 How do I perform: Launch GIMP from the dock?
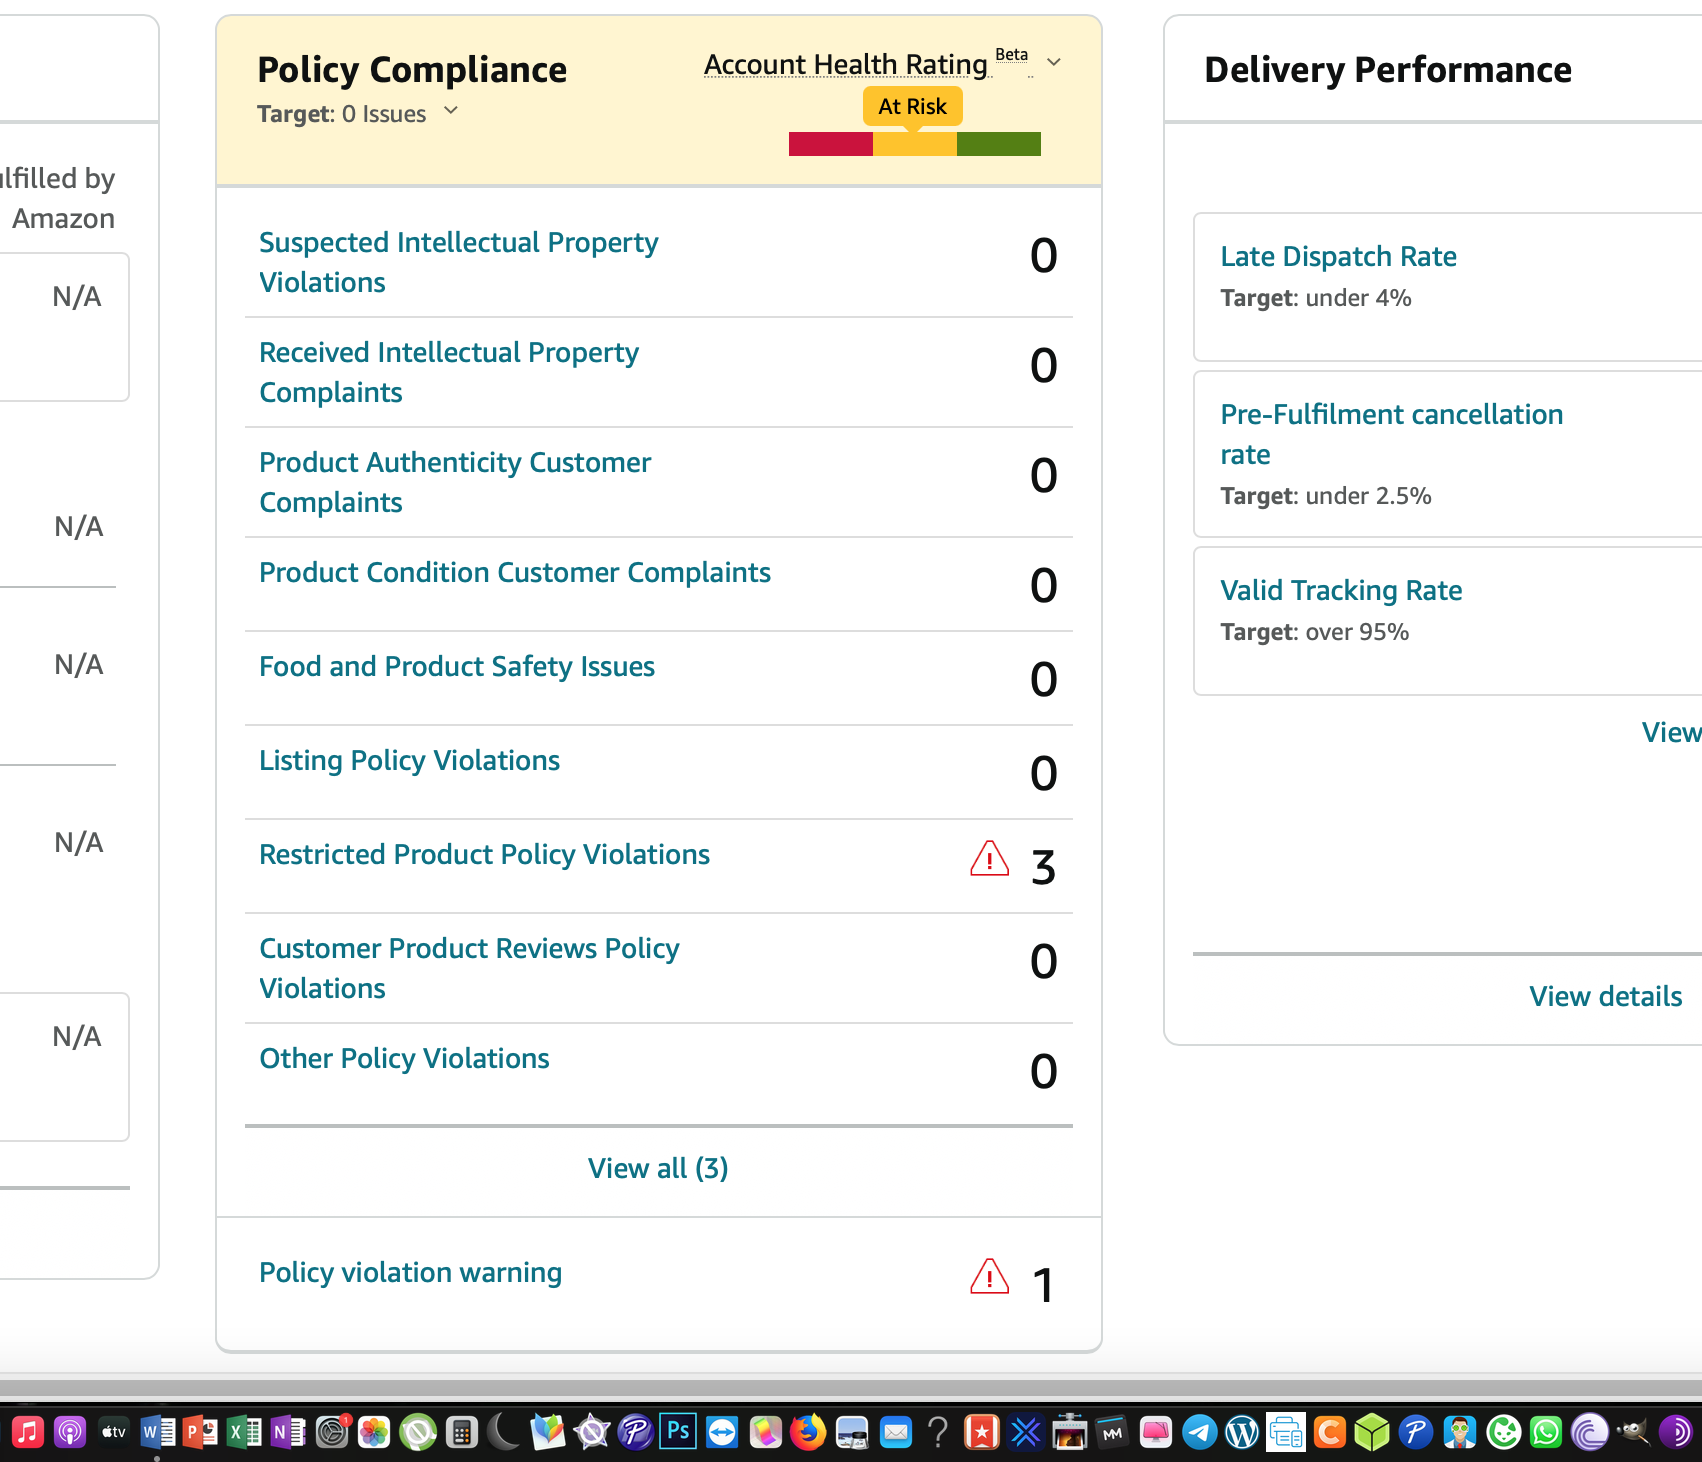pyautogui.click(x=1632, y=1432)
